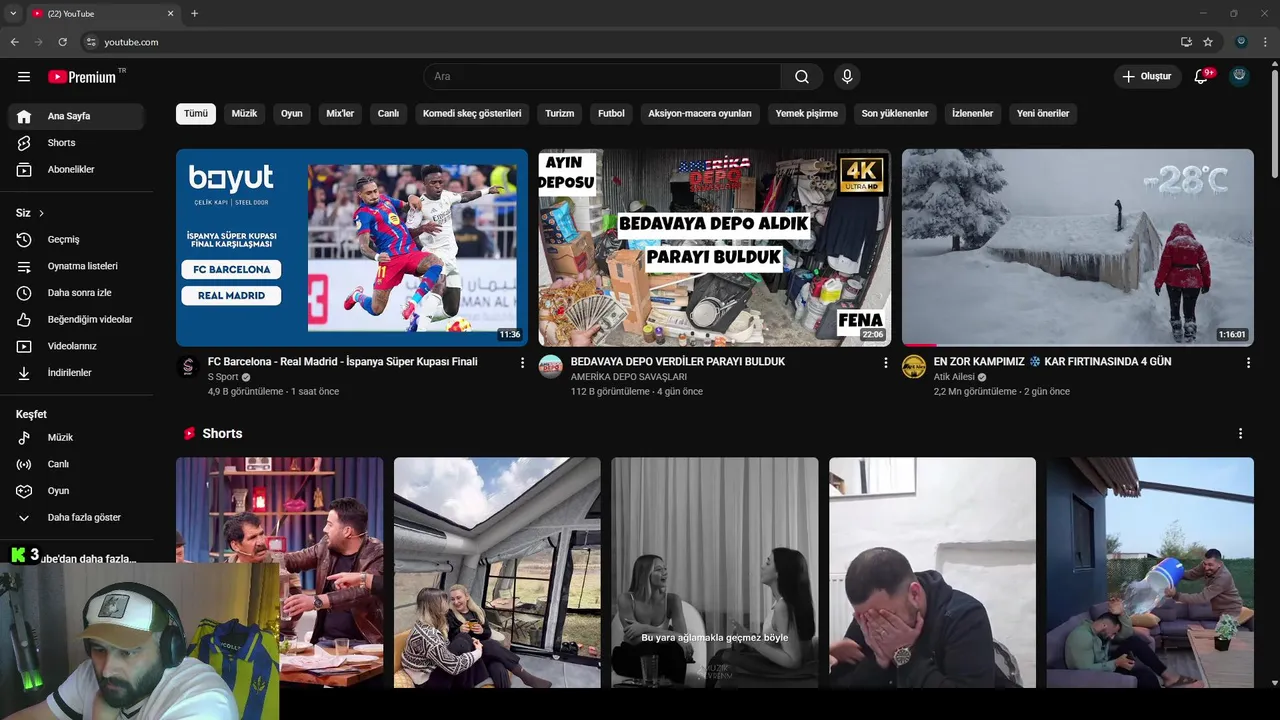Select the Futbol filter chip
Screen dimensions: 1280x720
(x=611, y=114)
